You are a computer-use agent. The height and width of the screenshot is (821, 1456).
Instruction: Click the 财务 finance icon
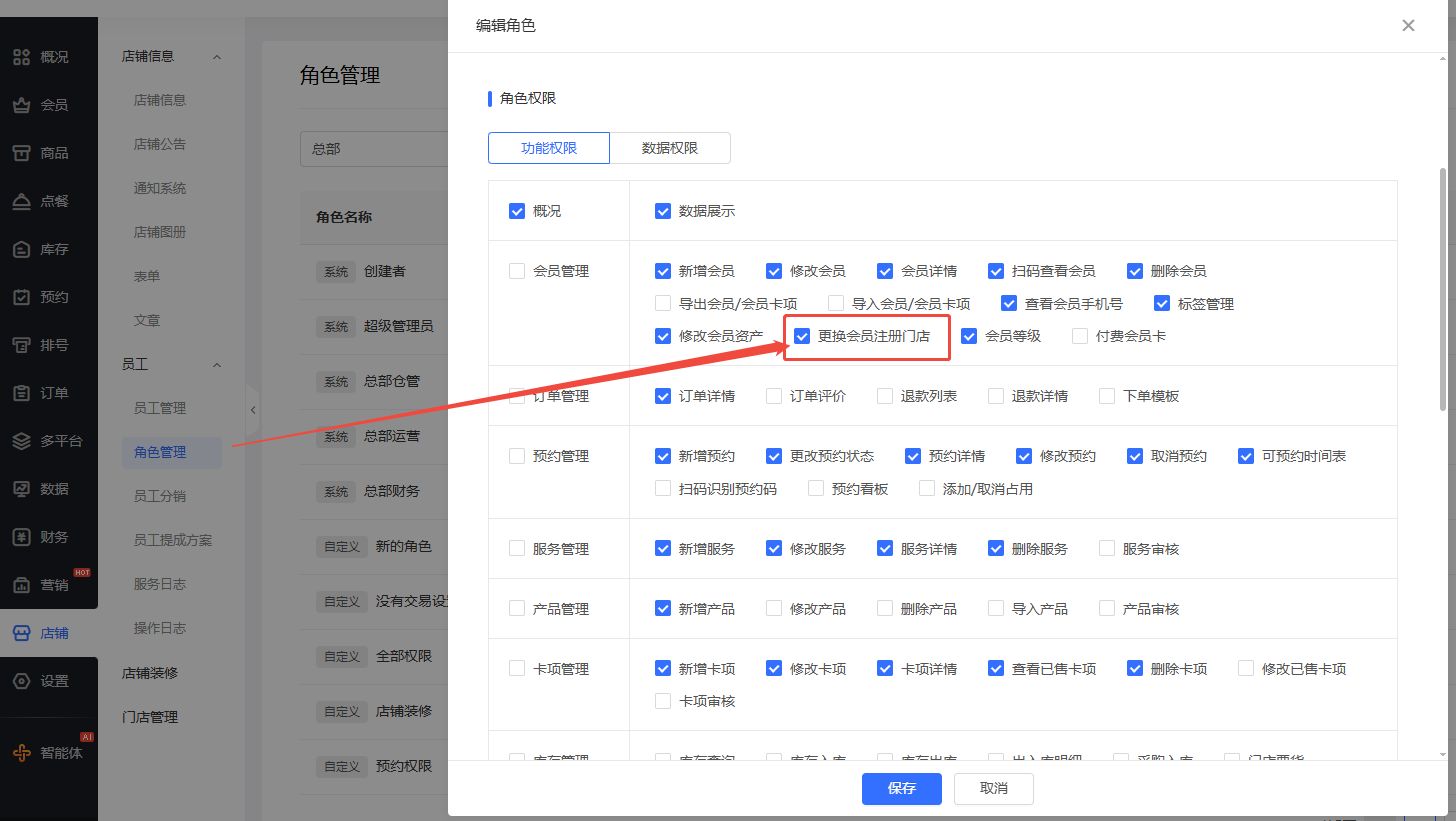(x=22, y=537)
